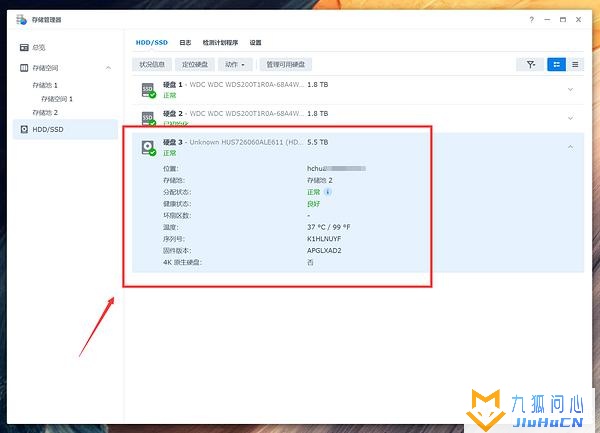Screen dimensions: 600x433
Task: Click the 总览 overview icon in sidebar
Action: click(x=24, y=47)
